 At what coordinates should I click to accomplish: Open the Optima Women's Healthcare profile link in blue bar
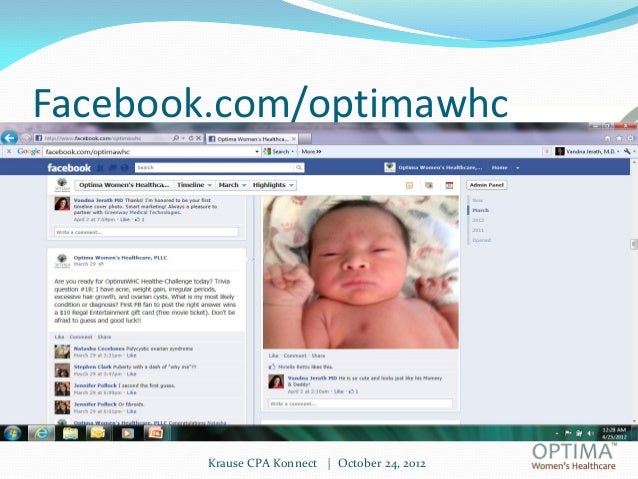point(433,168)
